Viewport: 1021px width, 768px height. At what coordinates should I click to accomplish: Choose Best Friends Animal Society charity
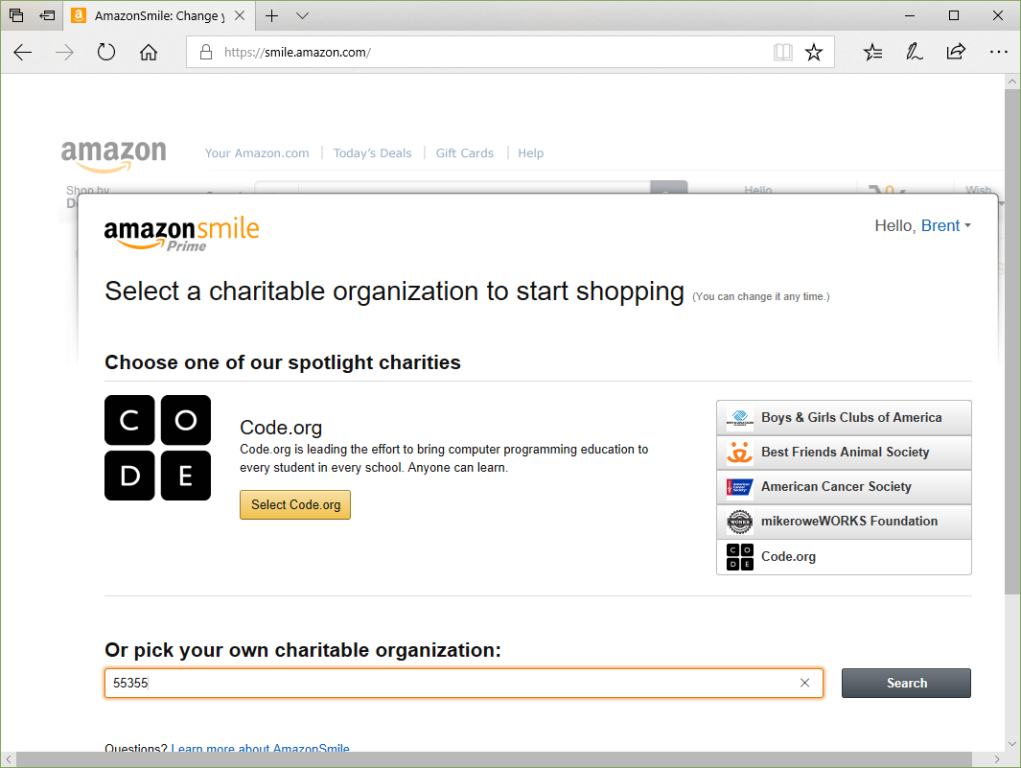pyautogui.click(x=843, y=452)
